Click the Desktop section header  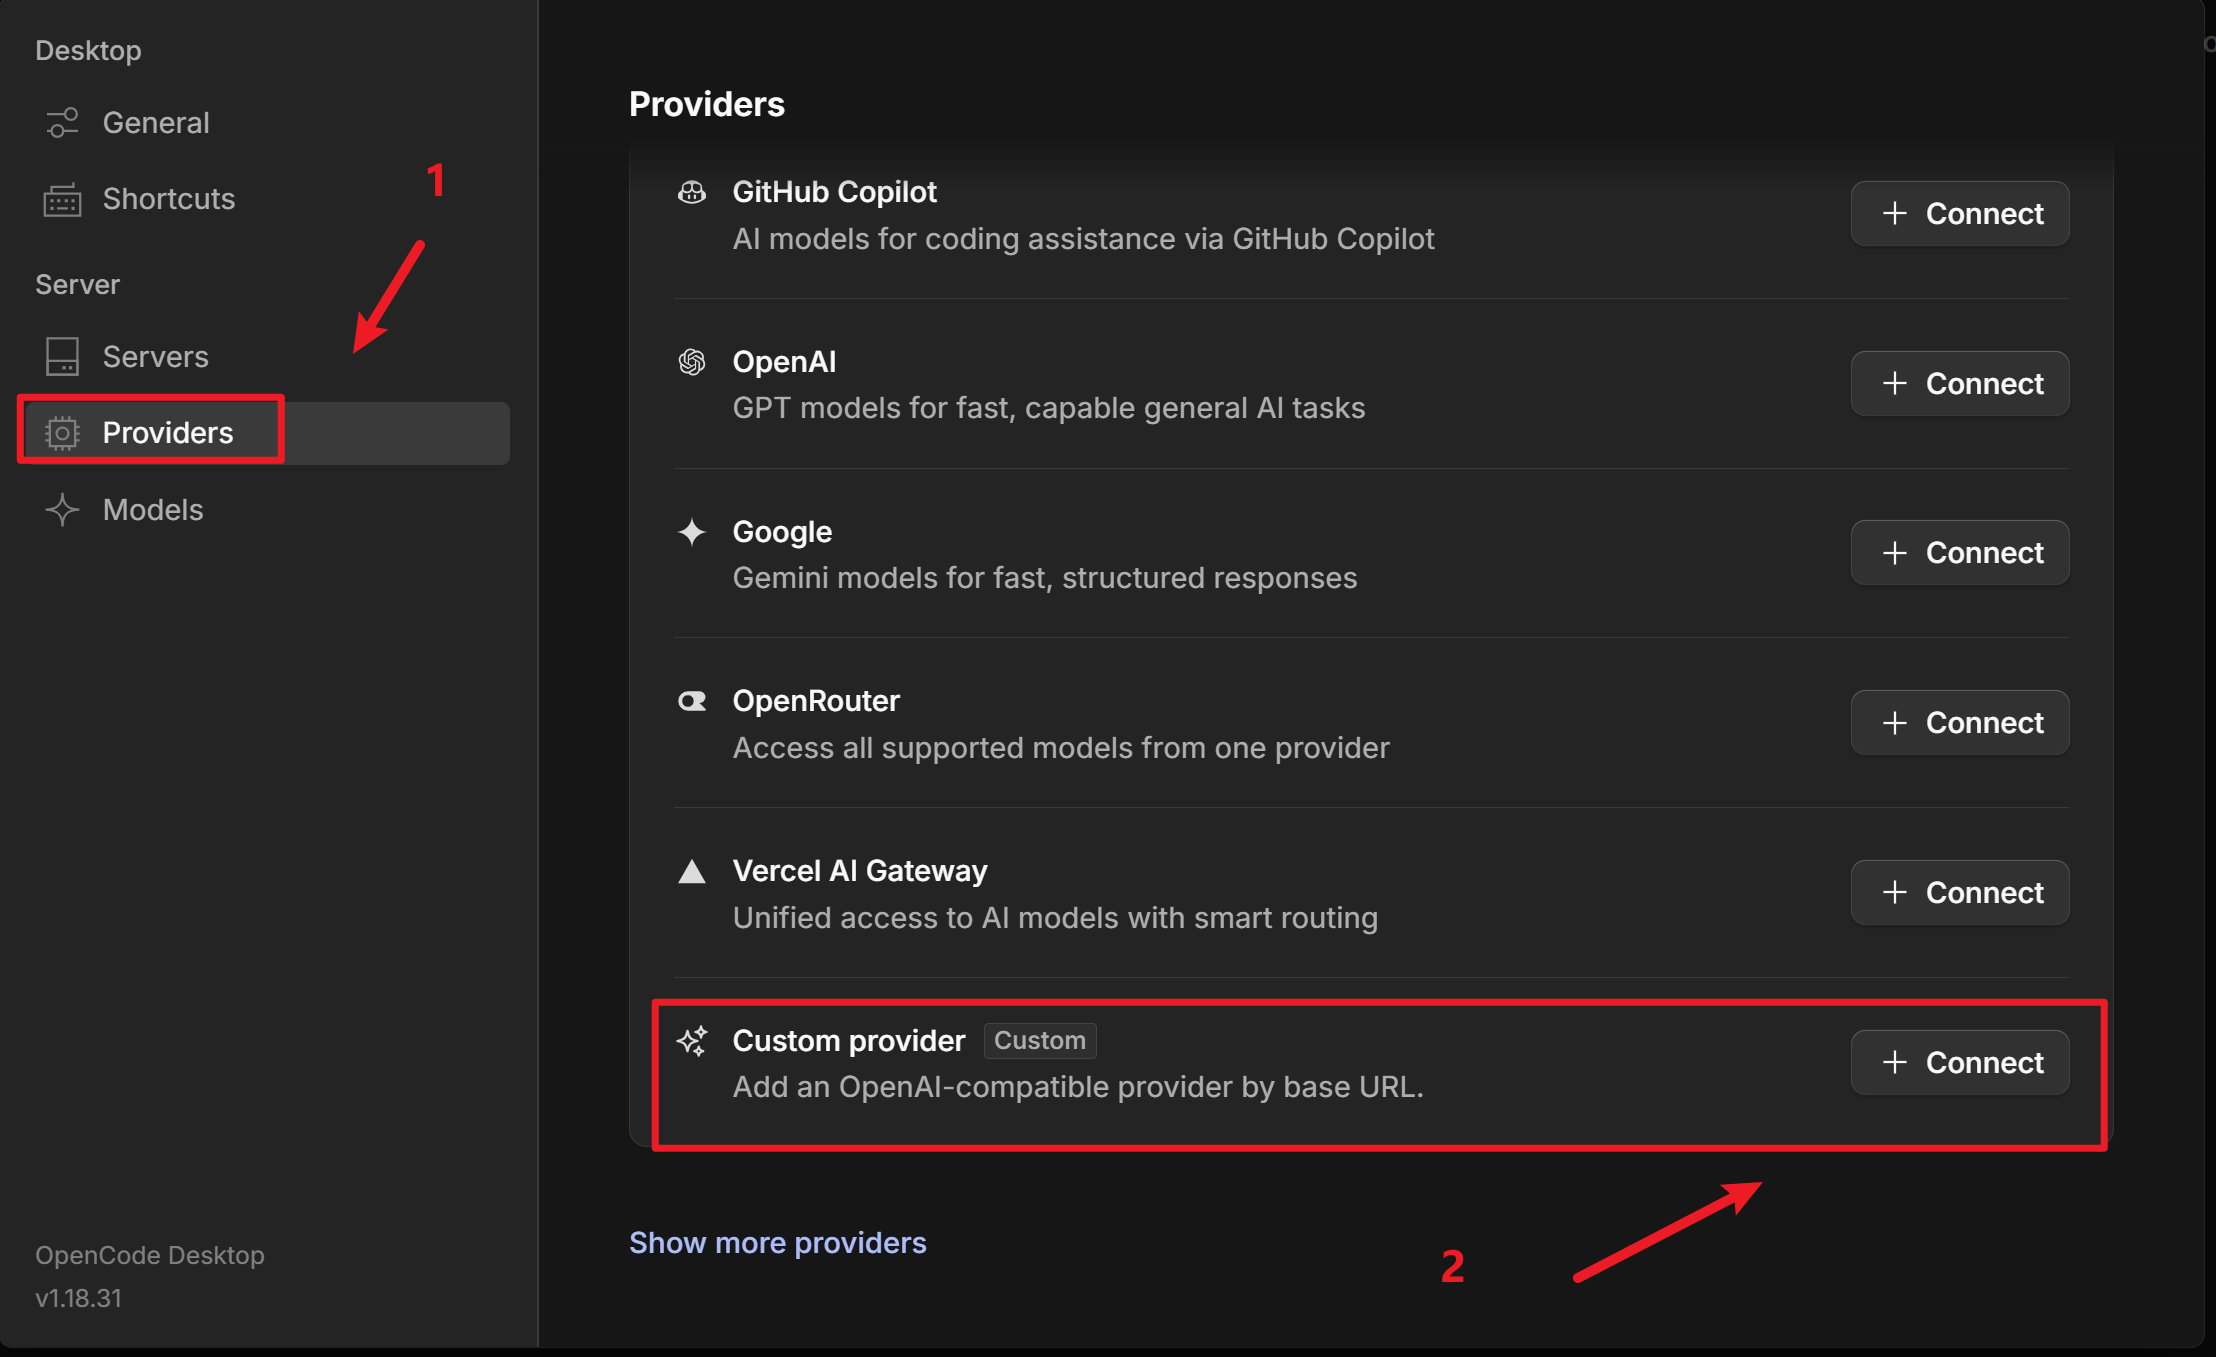88,51
